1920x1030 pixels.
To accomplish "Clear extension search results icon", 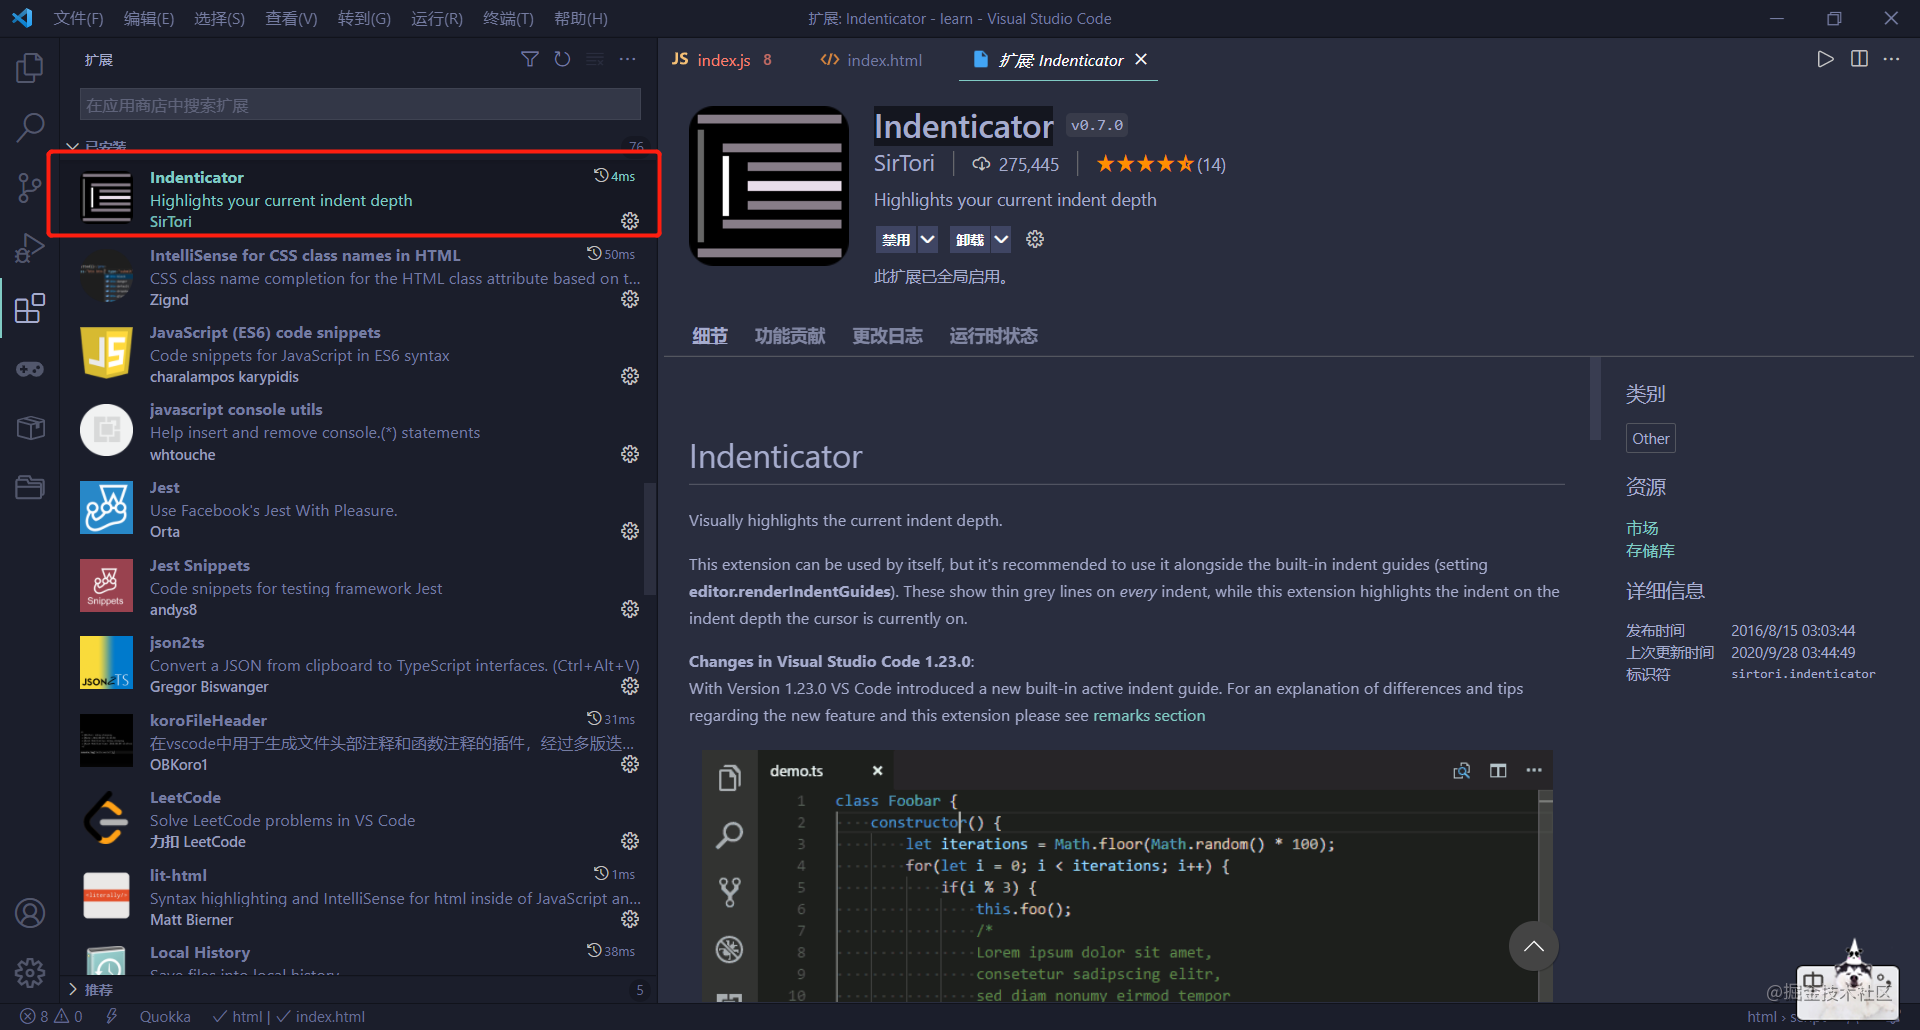I will tap(595, 60).
